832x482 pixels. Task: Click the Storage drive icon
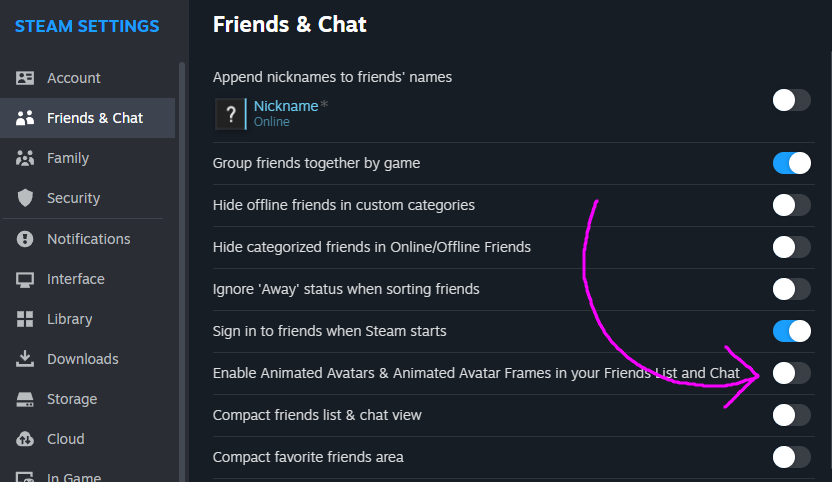tap(26, 399)
